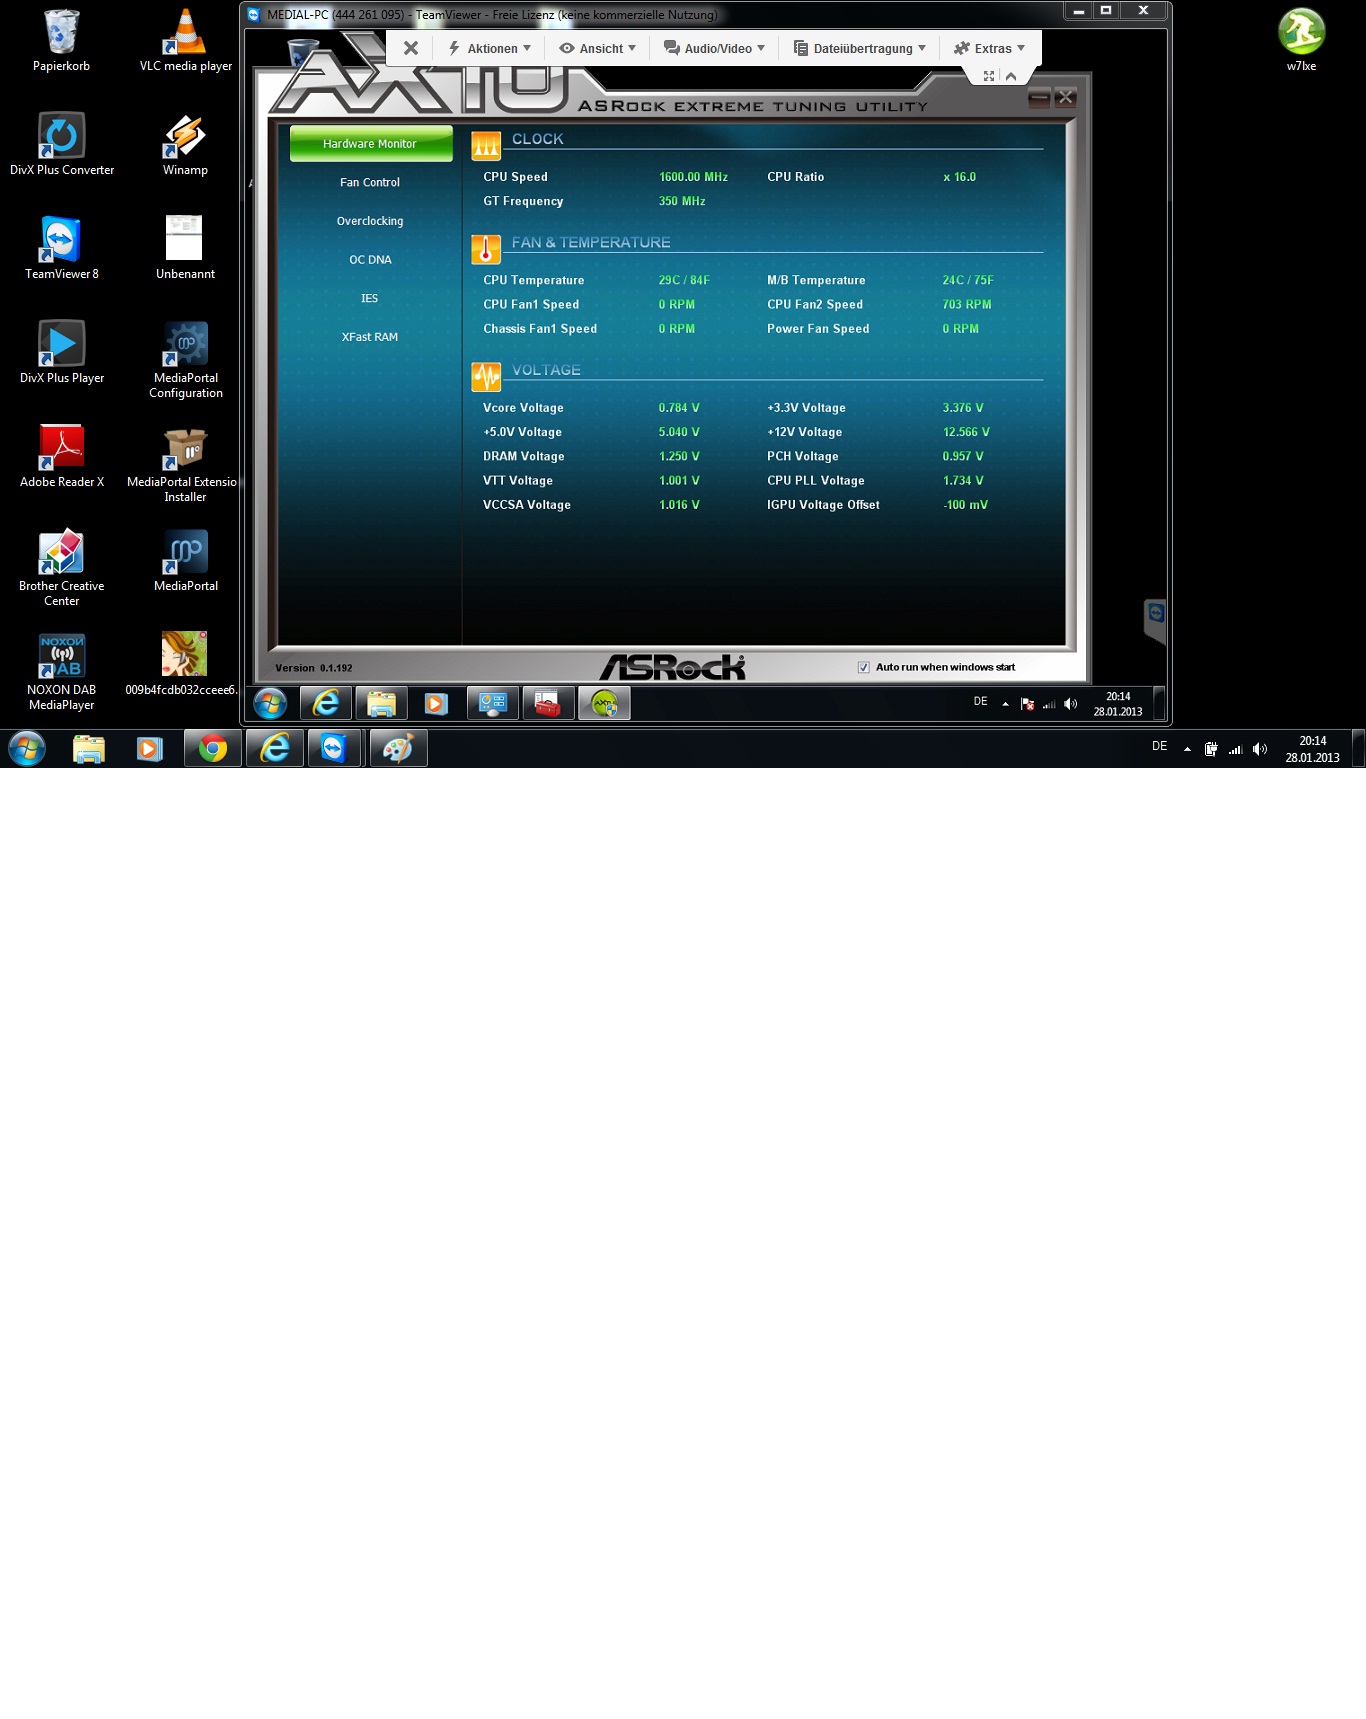Open Chrome from local taskbar
This screenshot has width=1366, height=1719.
[212, 748]
